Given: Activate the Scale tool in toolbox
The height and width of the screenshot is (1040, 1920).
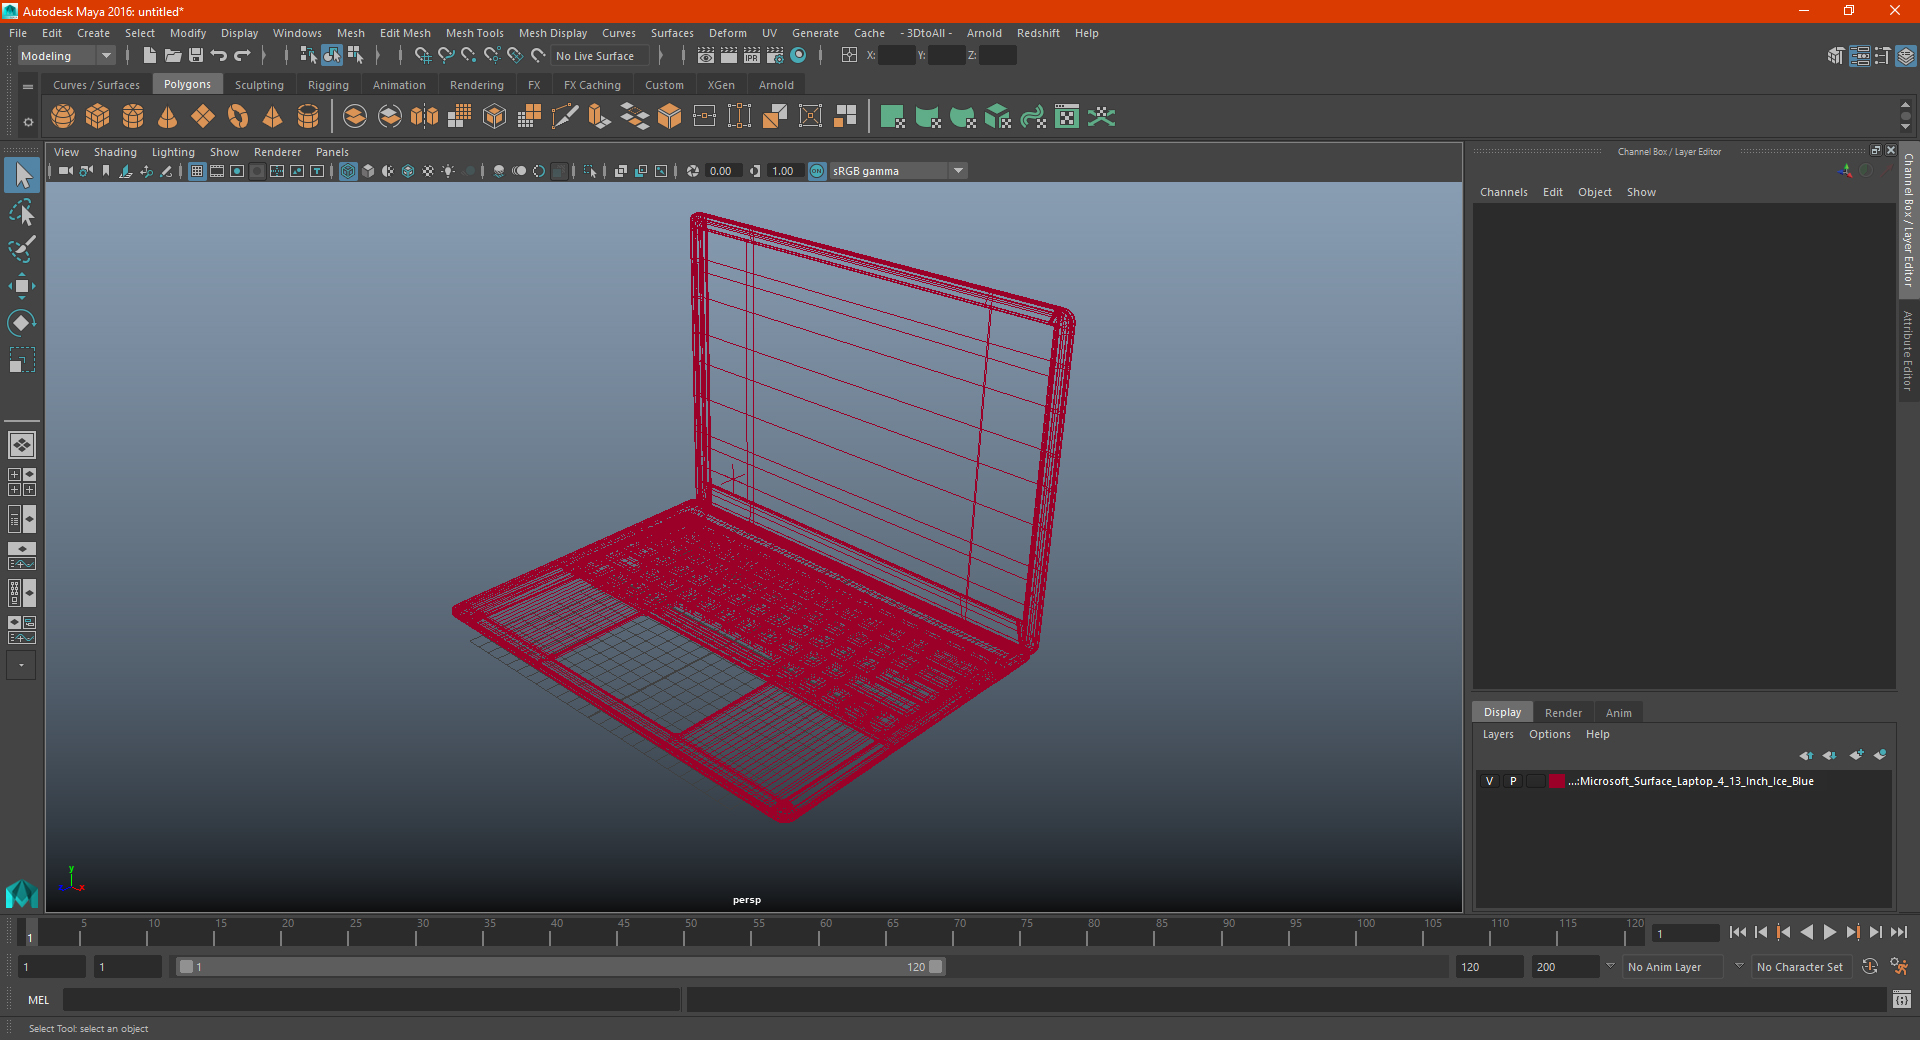Looking at the screenshot, I should 22,360.
